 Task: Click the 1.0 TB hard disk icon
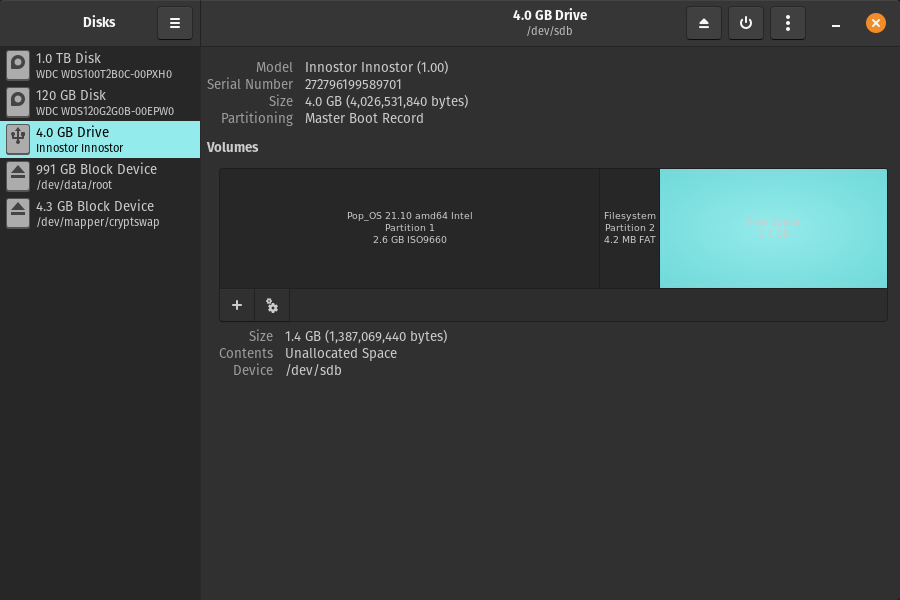tap(18, 66)
